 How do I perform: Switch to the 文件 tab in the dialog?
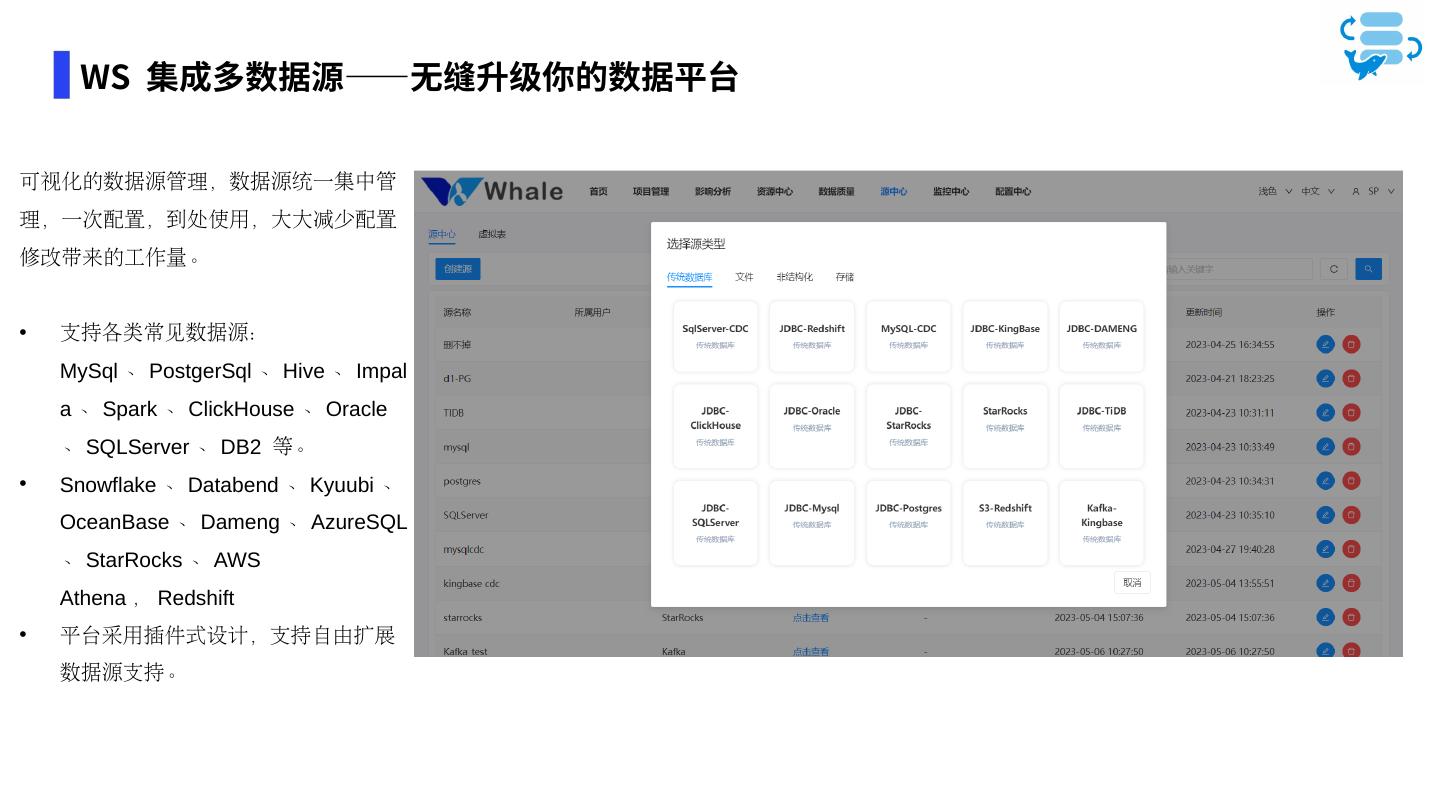[x=744, y=277]
